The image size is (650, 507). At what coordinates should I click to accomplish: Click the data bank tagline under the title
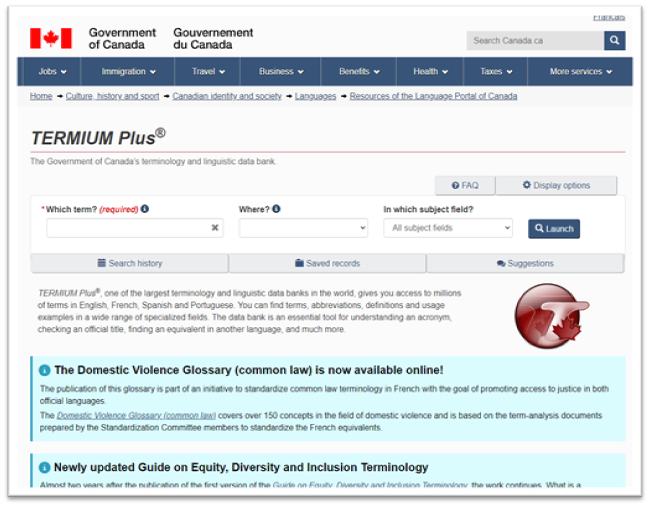[x=153, y=161]
